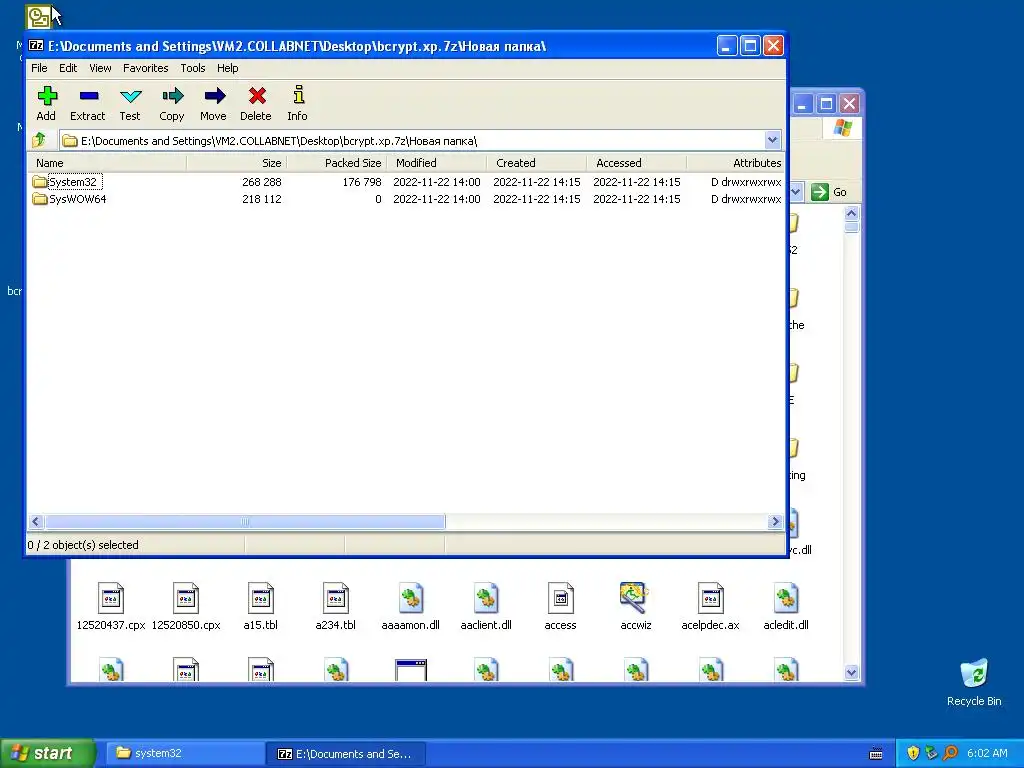Image resolution: width=1024 pixels, height=768 pixels.
Task: Click the Go button in Explorer window
Action: [x=829, y=192]
